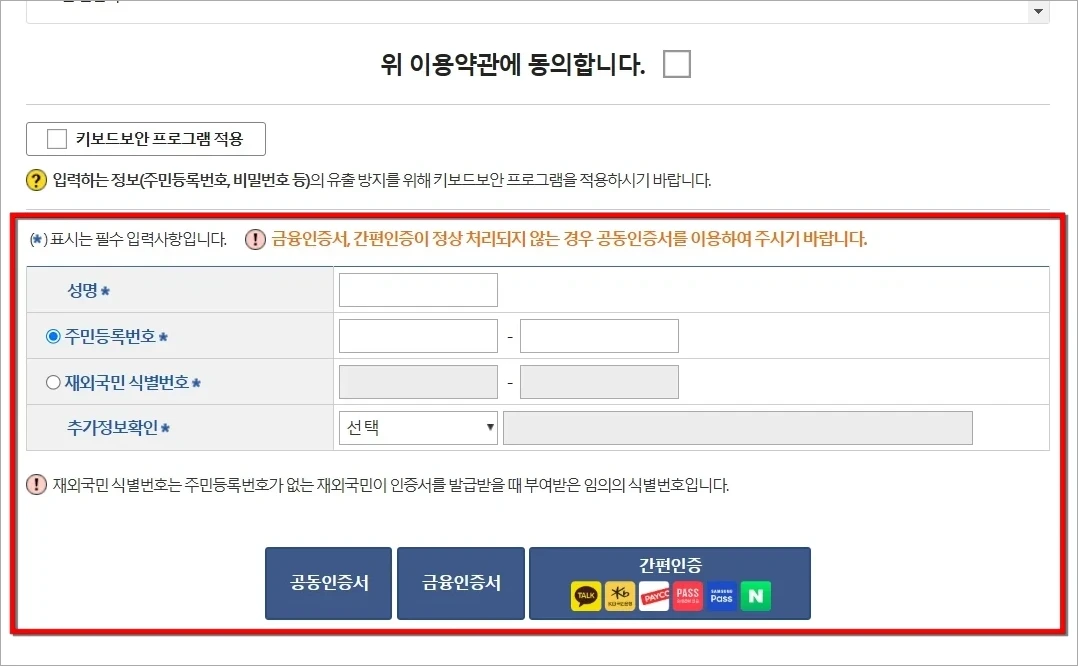
Task: Open the 선택 dropdown under 추가정보확인
Action: (417, 427)
